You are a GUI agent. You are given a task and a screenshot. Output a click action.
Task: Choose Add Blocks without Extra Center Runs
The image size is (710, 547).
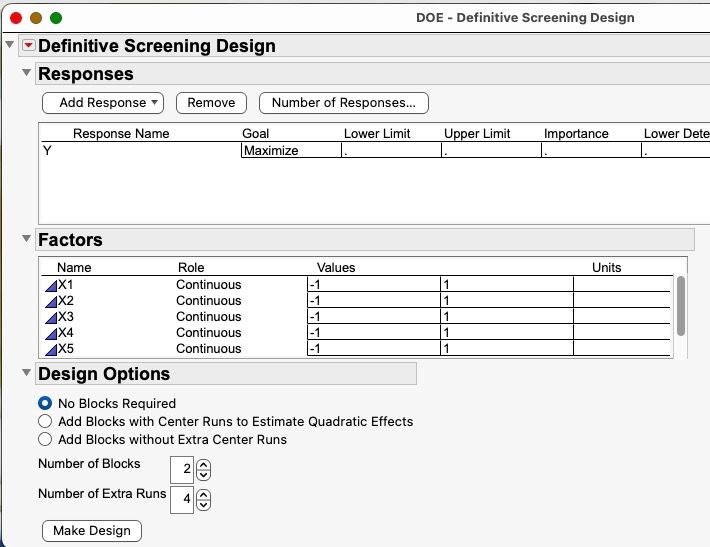[x=45, y=440]
